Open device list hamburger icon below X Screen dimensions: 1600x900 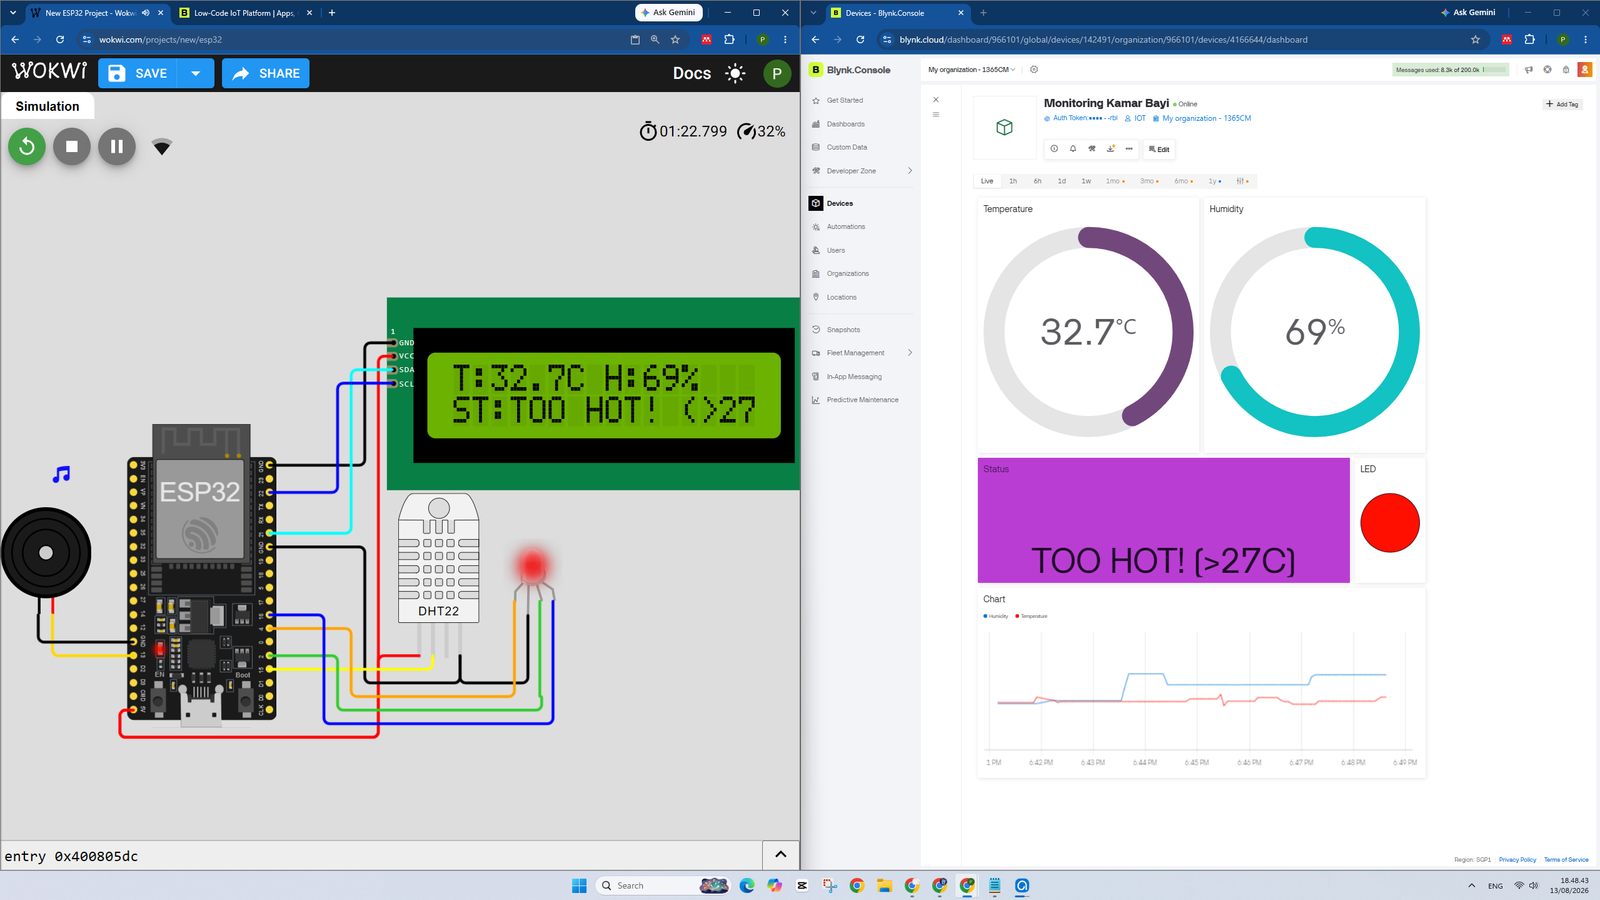[x=936, y=115]
